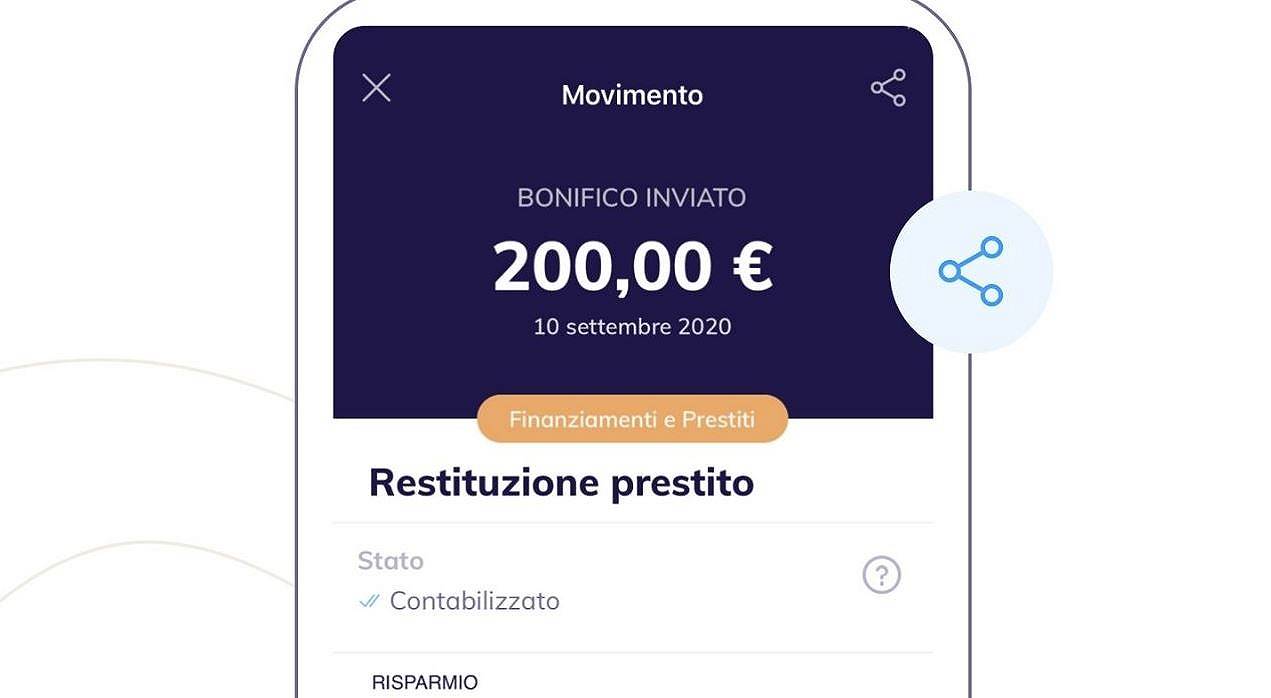Tap the Restituzione prestito transaction title

pyautogui.click(x=562, y=482)
